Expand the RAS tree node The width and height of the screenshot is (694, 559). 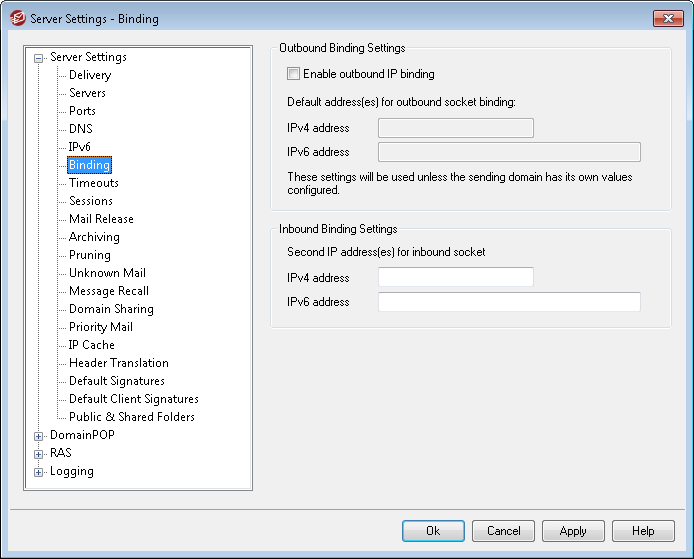coord(39,454)
